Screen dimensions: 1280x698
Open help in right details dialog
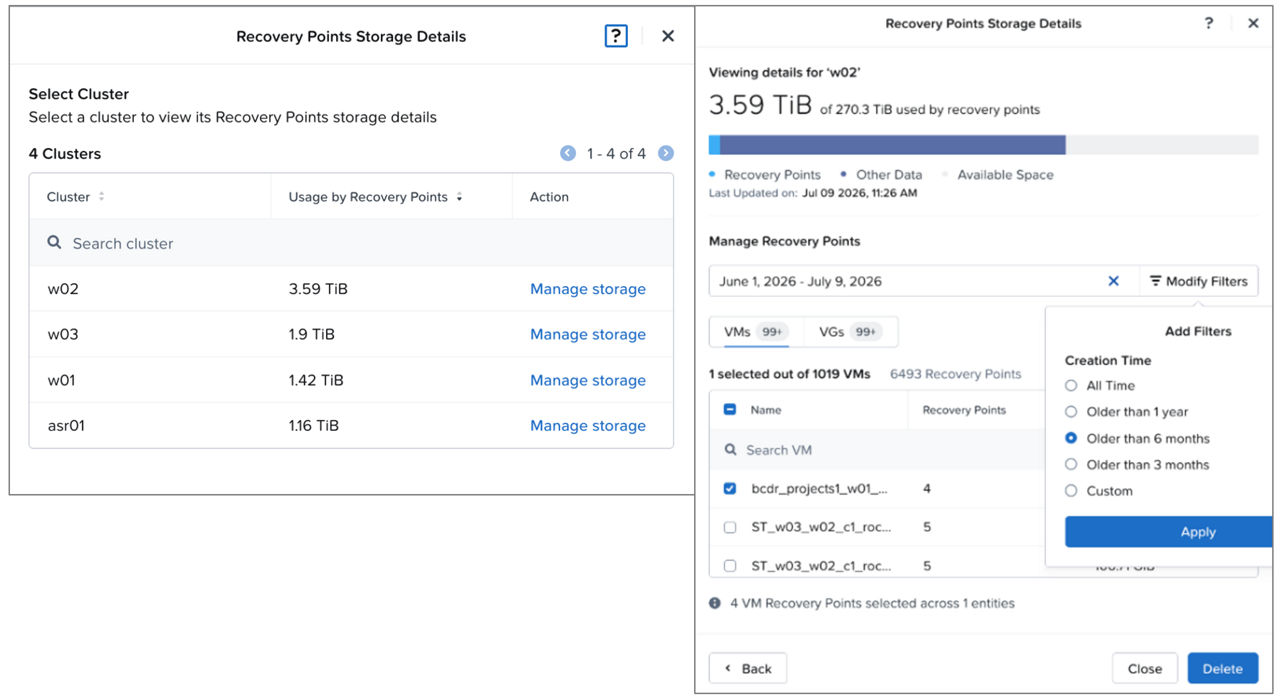pos(1209,23)
